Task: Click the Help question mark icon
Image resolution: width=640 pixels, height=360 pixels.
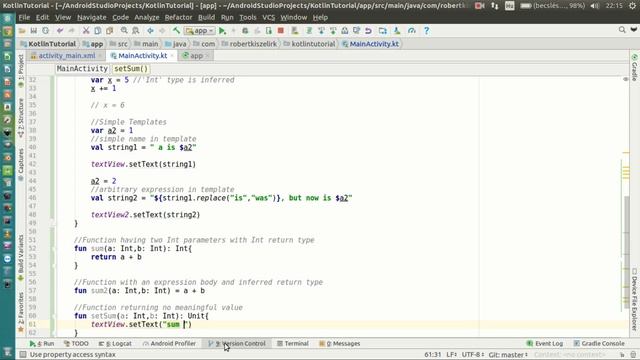Action: point(426,31)
